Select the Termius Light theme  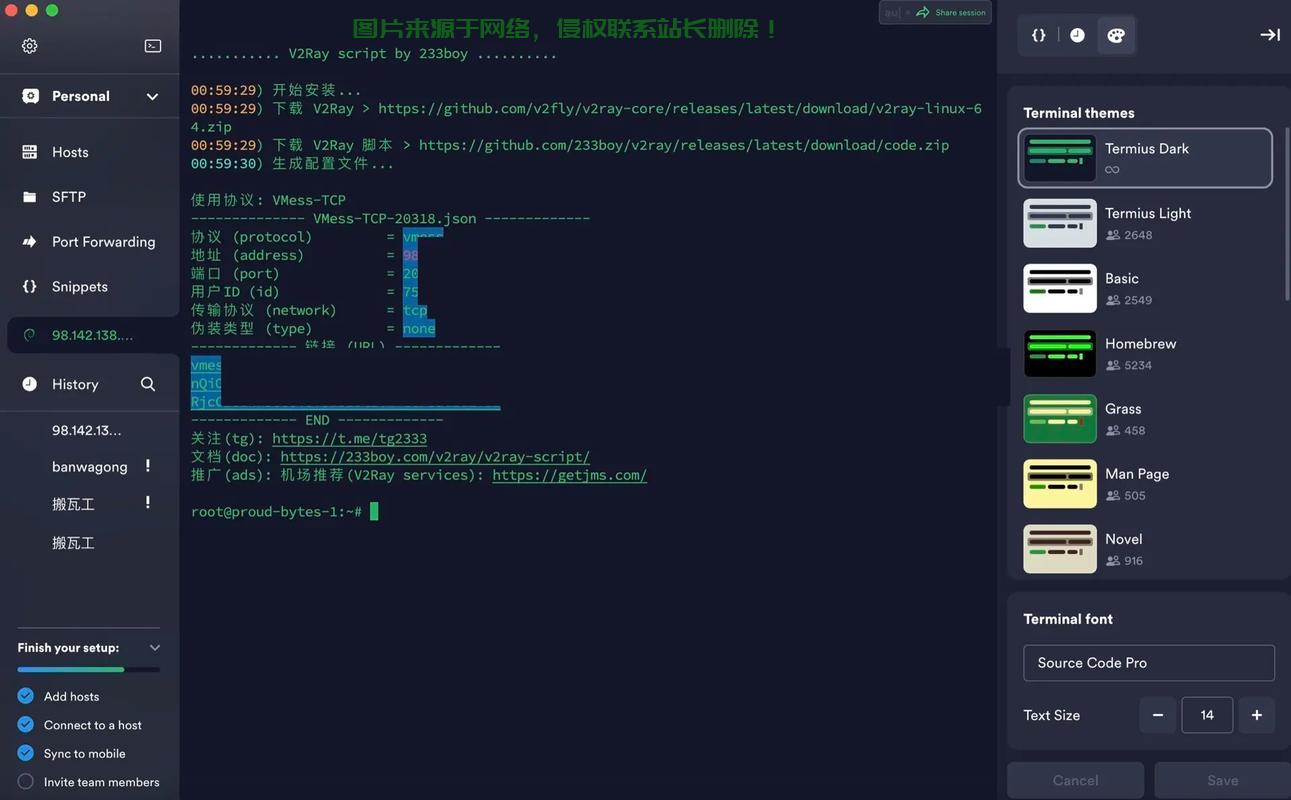[1145, 223]
